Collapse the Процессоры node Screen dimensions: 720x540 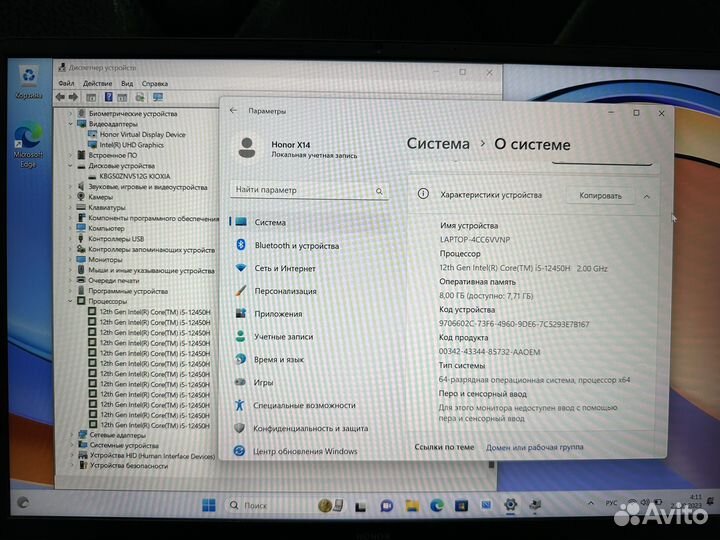(70, 301)
